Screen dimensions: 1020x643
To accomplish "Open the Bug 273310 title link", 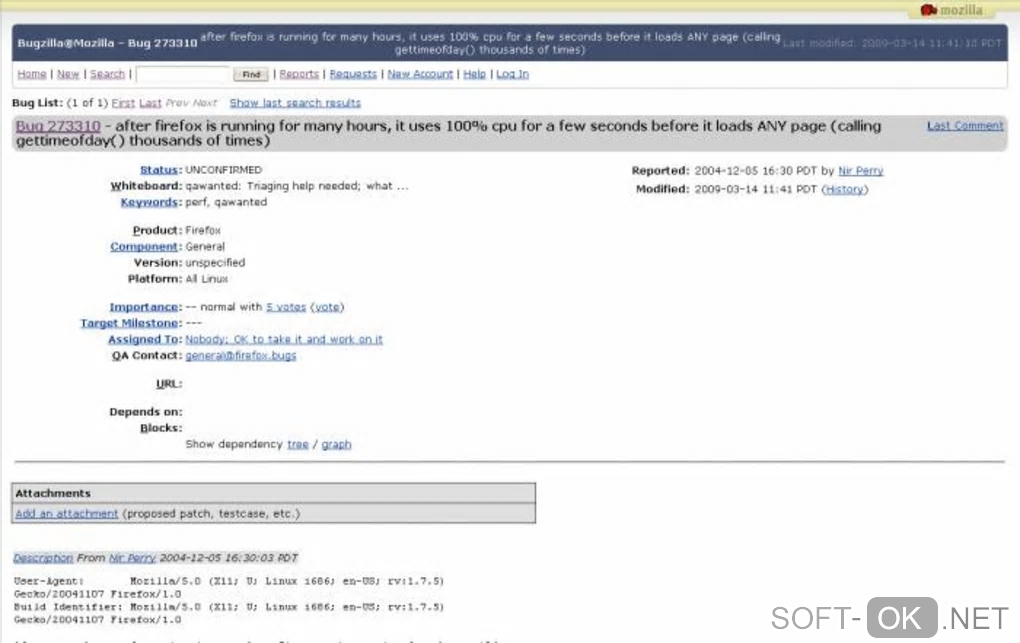I will 58,126.
